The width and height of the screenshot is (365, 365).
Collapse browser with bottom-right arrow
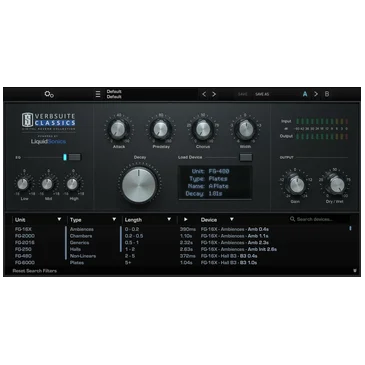click(x=355, y=271)
